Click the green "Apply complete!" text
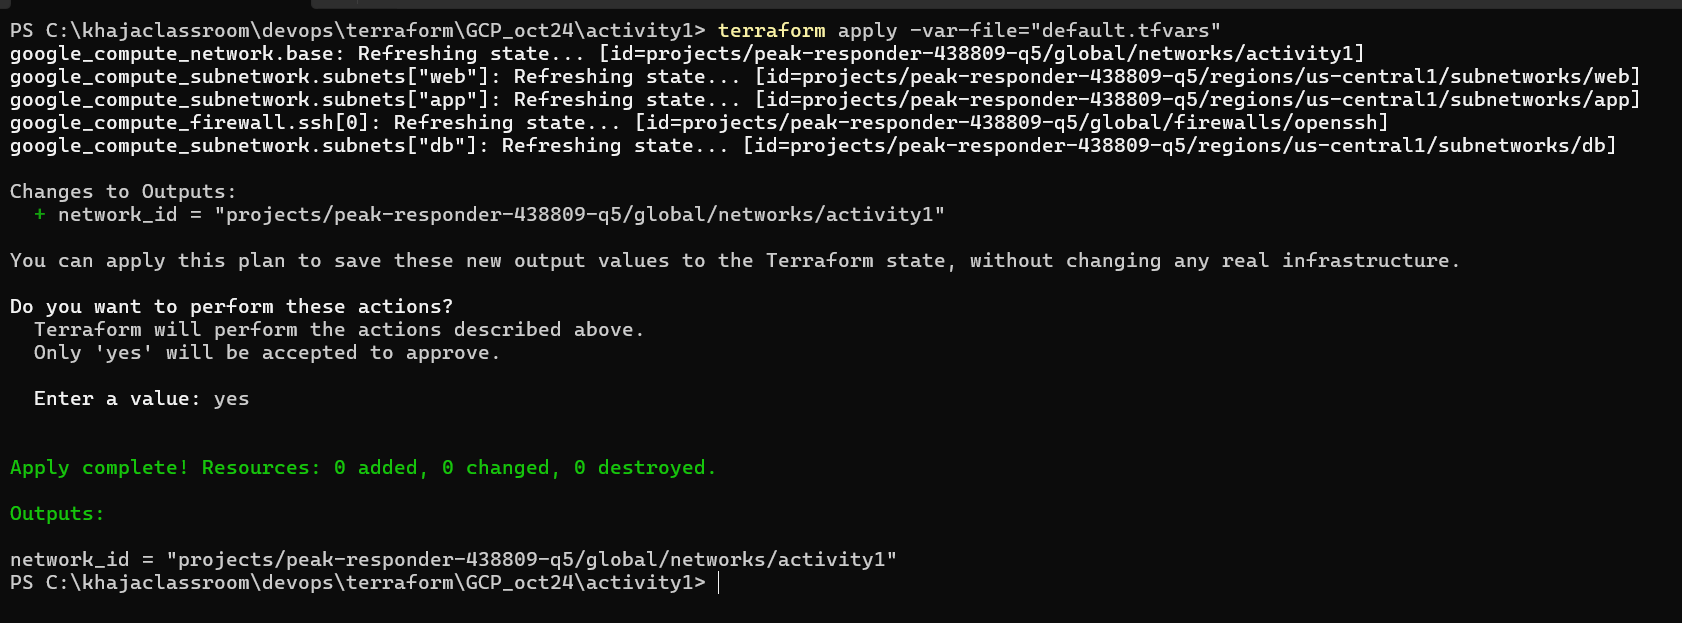 [x=99, y=468]
